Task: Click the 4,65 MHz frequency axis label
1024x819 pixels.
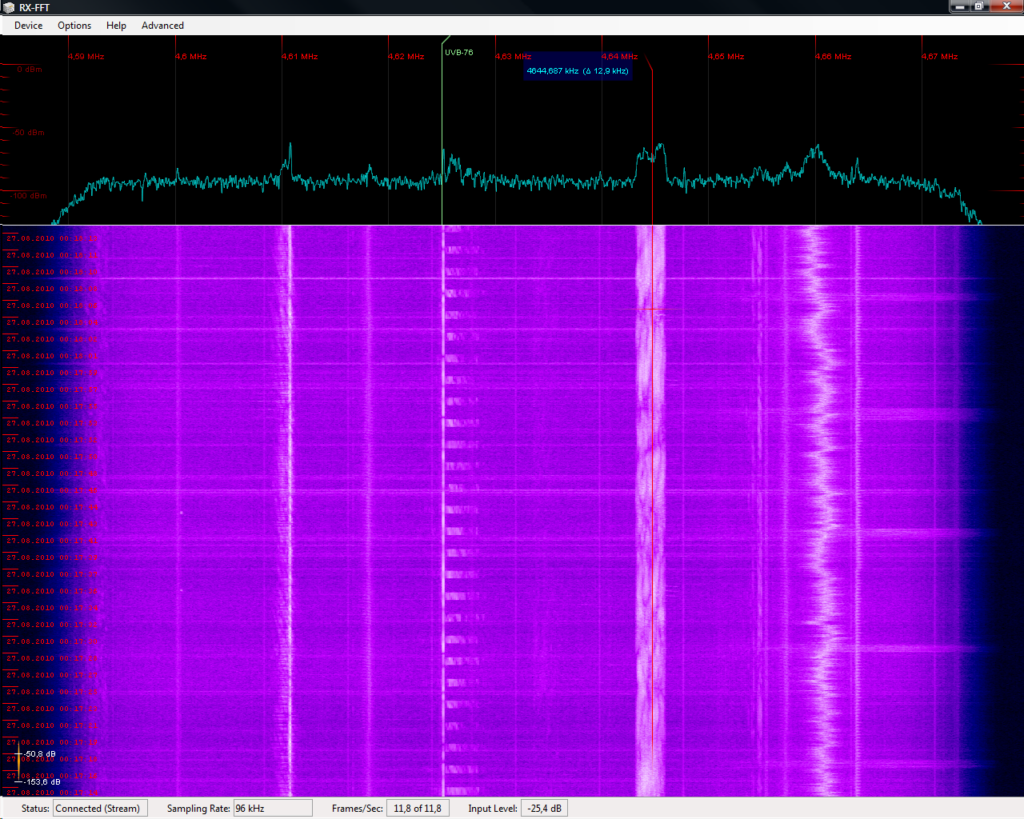Action: [x=726, y=57]
